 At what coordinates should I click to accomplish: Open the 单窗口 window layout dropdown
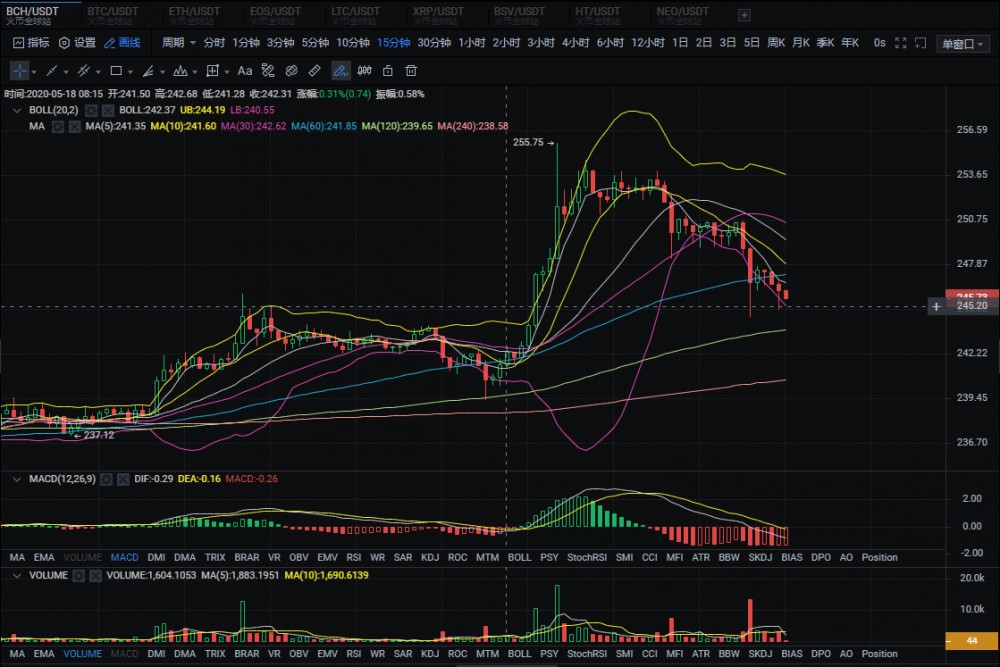pyautogui.click(x=963, y=43)
